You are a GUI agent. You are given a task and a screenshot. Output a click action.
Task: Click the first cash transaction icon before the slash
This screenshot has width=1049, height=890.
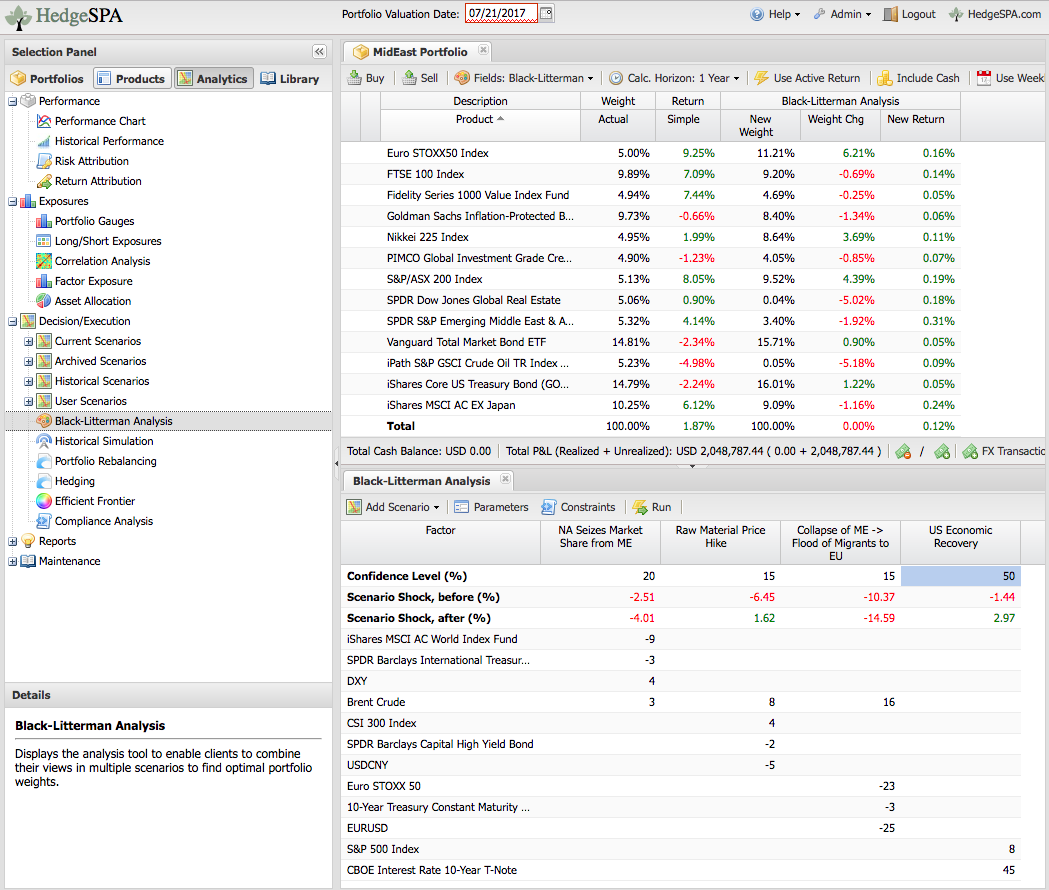click(903, 452)
